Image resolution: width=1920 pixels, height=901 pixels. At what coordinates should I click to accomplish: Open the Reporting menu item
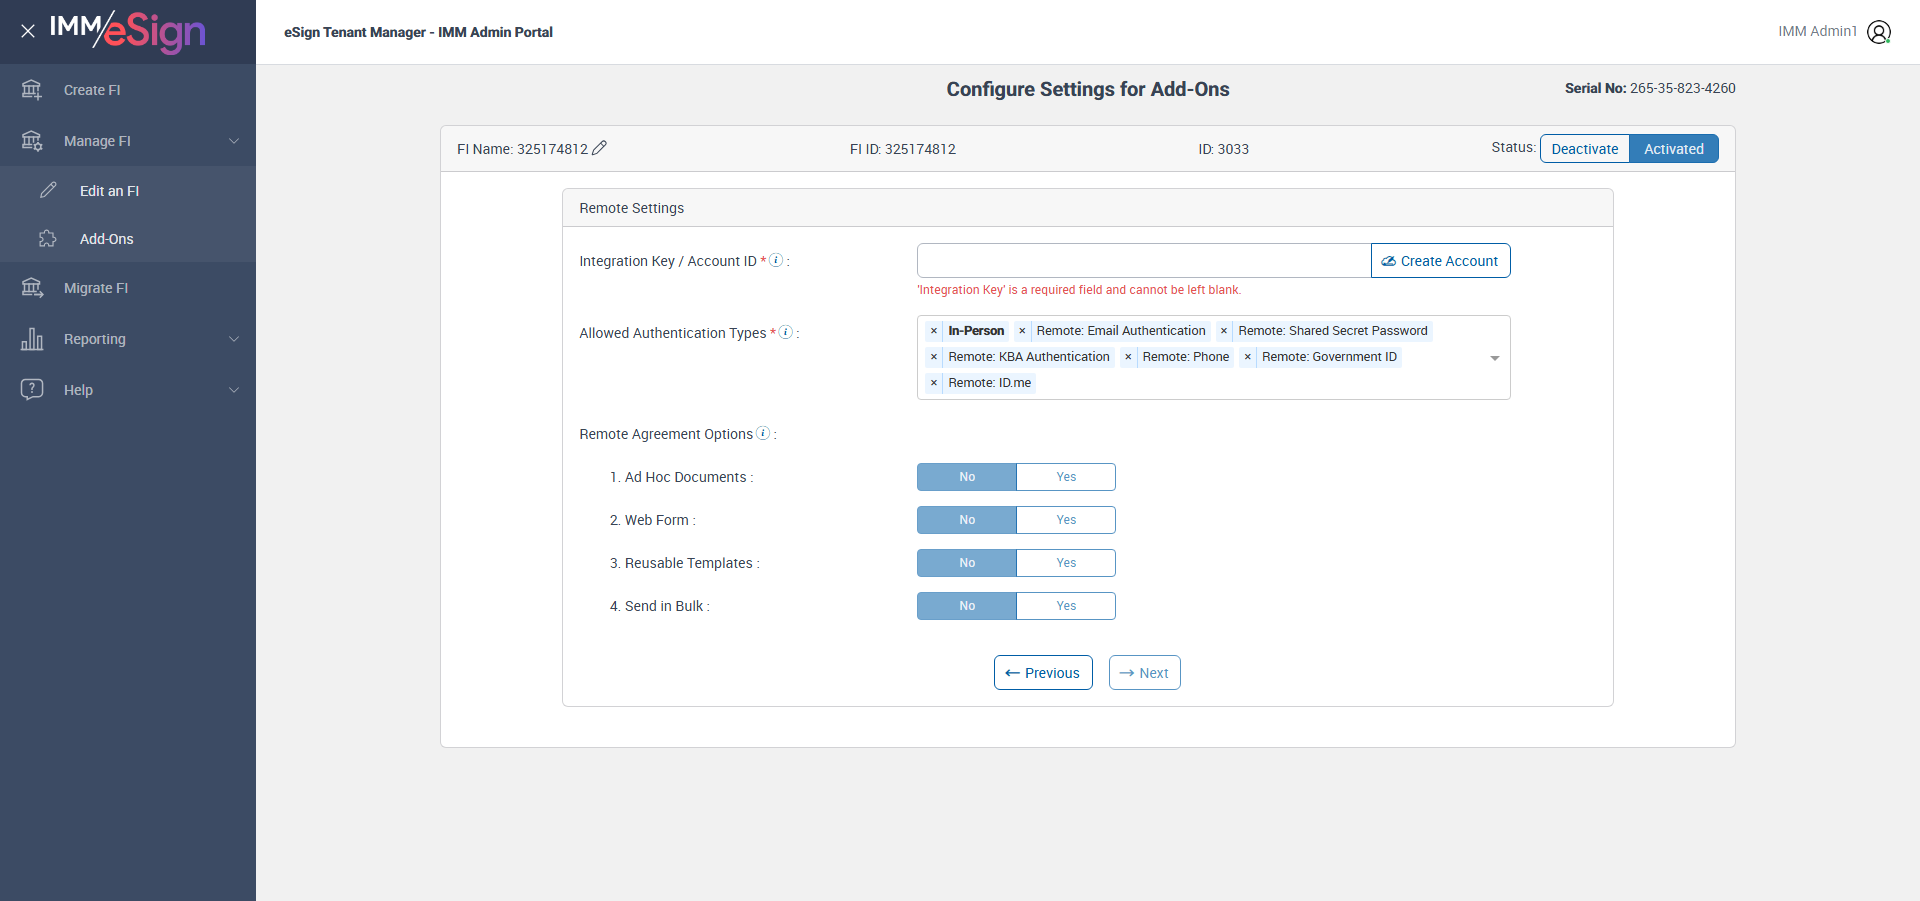point(128,339)
